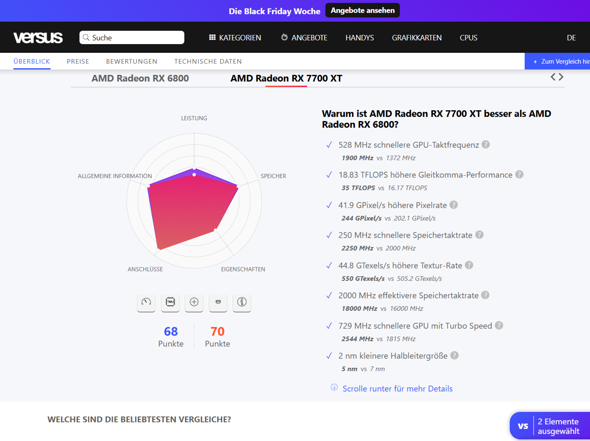Click the 250 MHz schnellere Speichertaktrate text
The width and height of the screenshot is (590, 441).
[x=405, y=235]
